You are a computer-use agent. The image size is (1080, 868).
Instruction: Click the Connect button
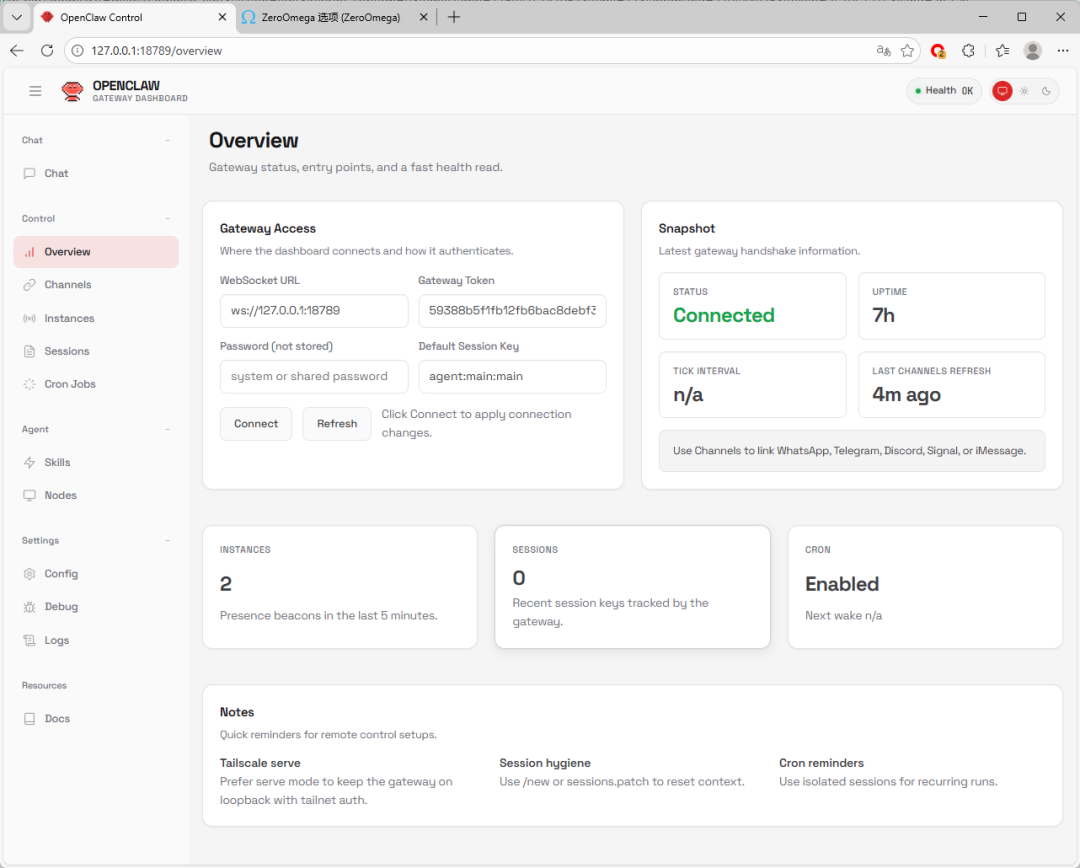(256, 423)
